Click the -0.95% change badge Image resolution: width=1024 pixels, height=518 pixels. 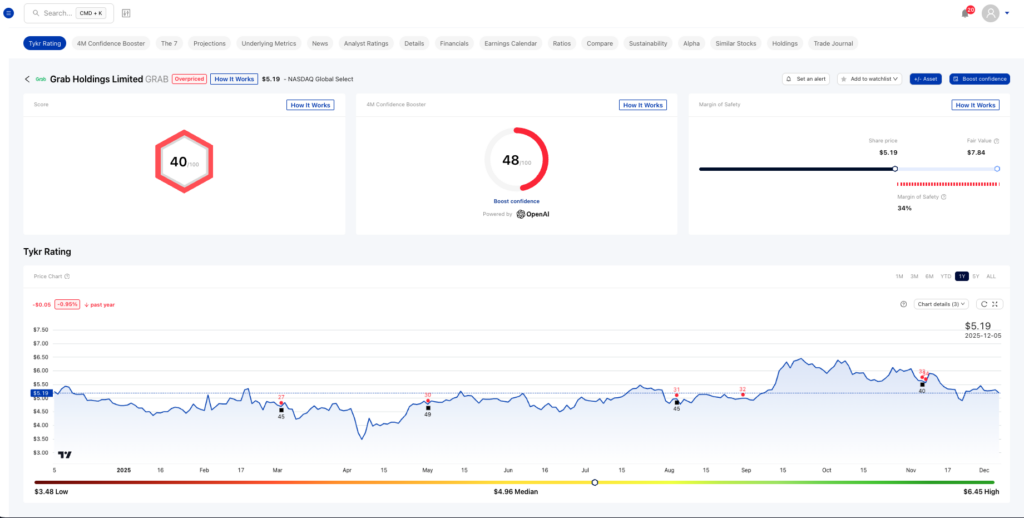tap(67, 304)
